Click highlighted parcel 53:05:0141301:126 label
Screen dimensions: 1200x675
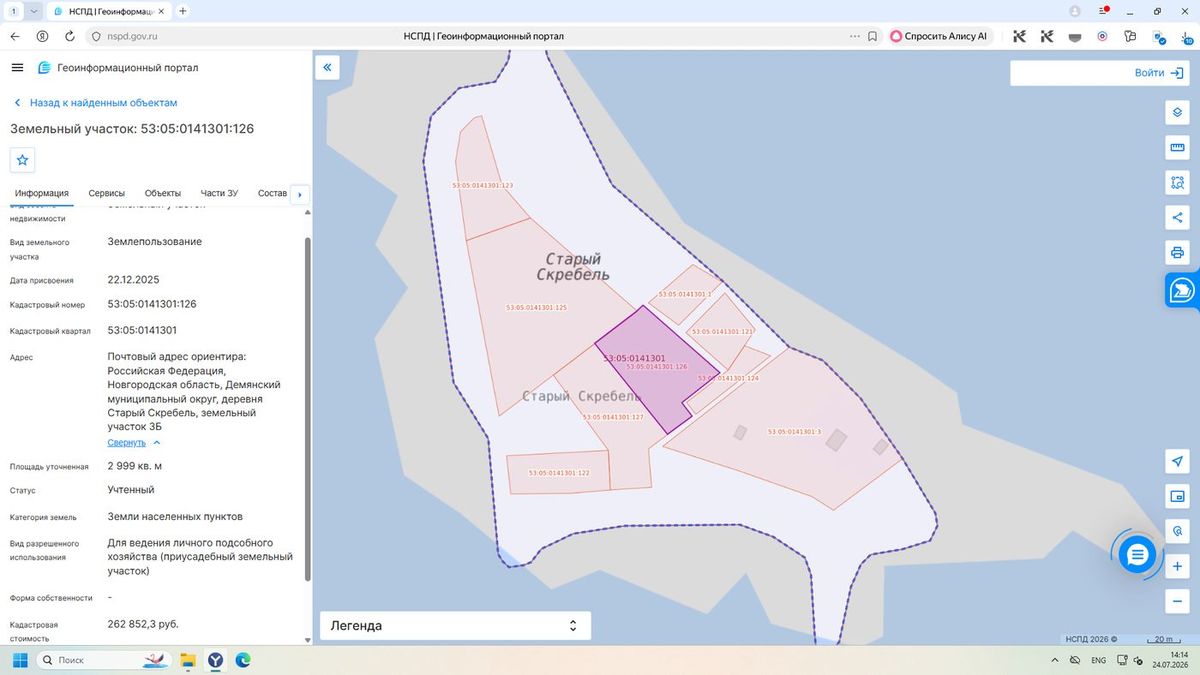point(657,367)
